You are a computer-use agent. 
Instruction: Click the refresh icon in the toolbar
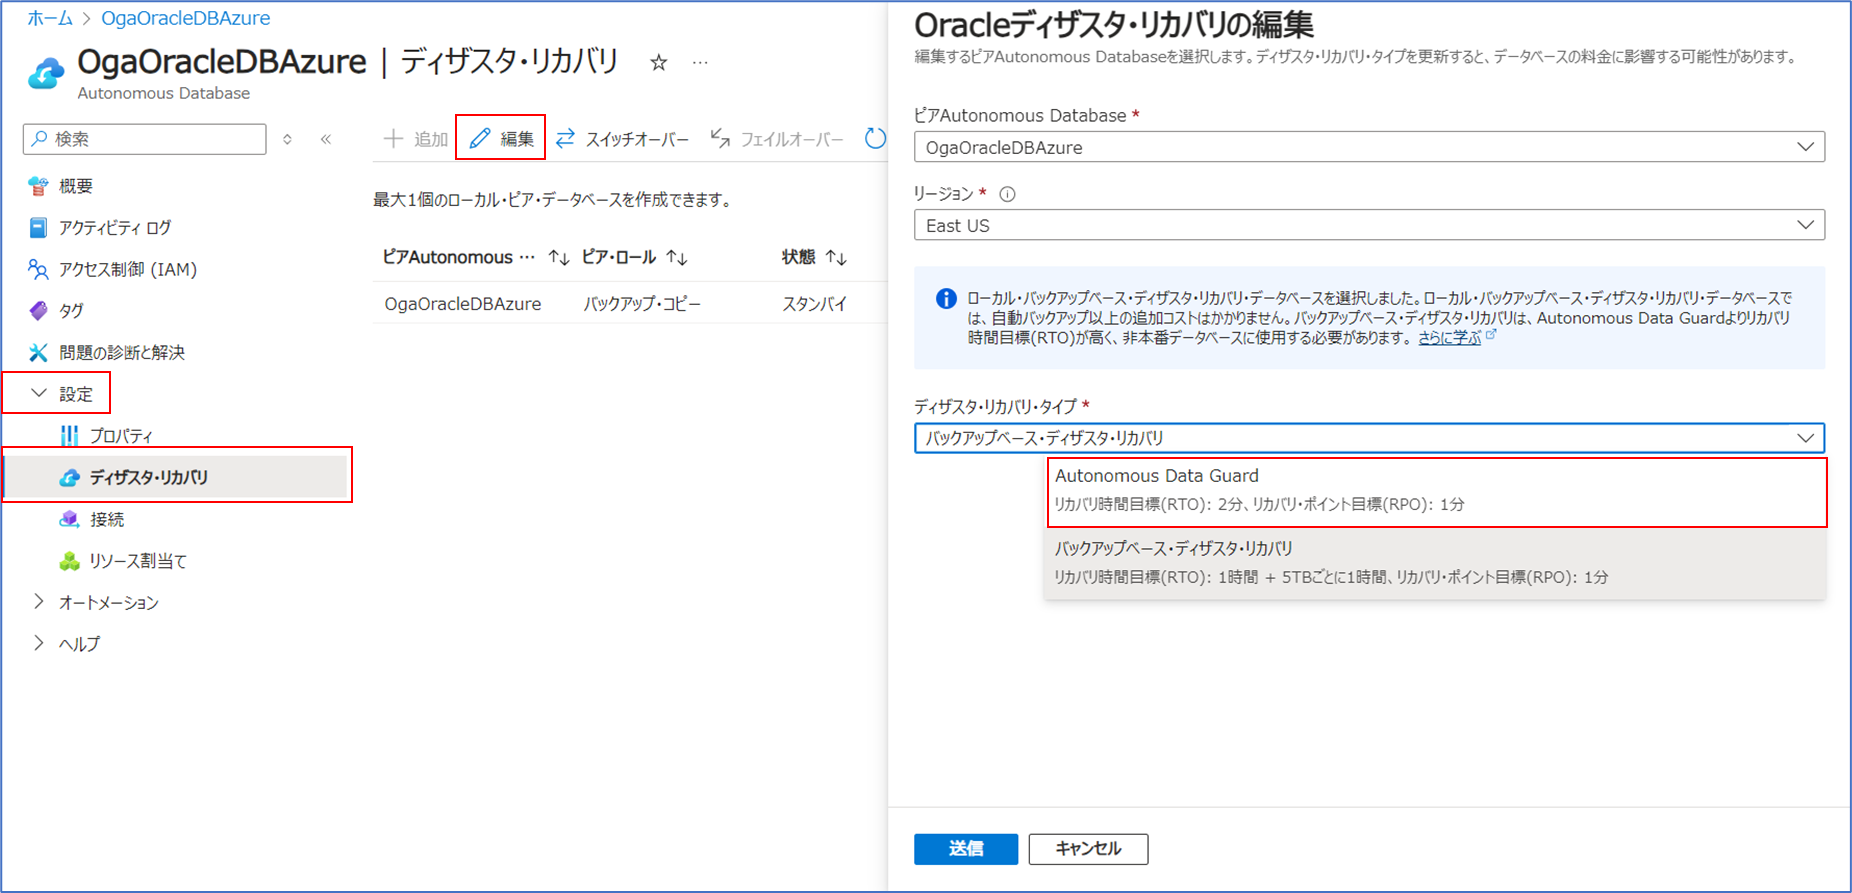click(875, 139)
